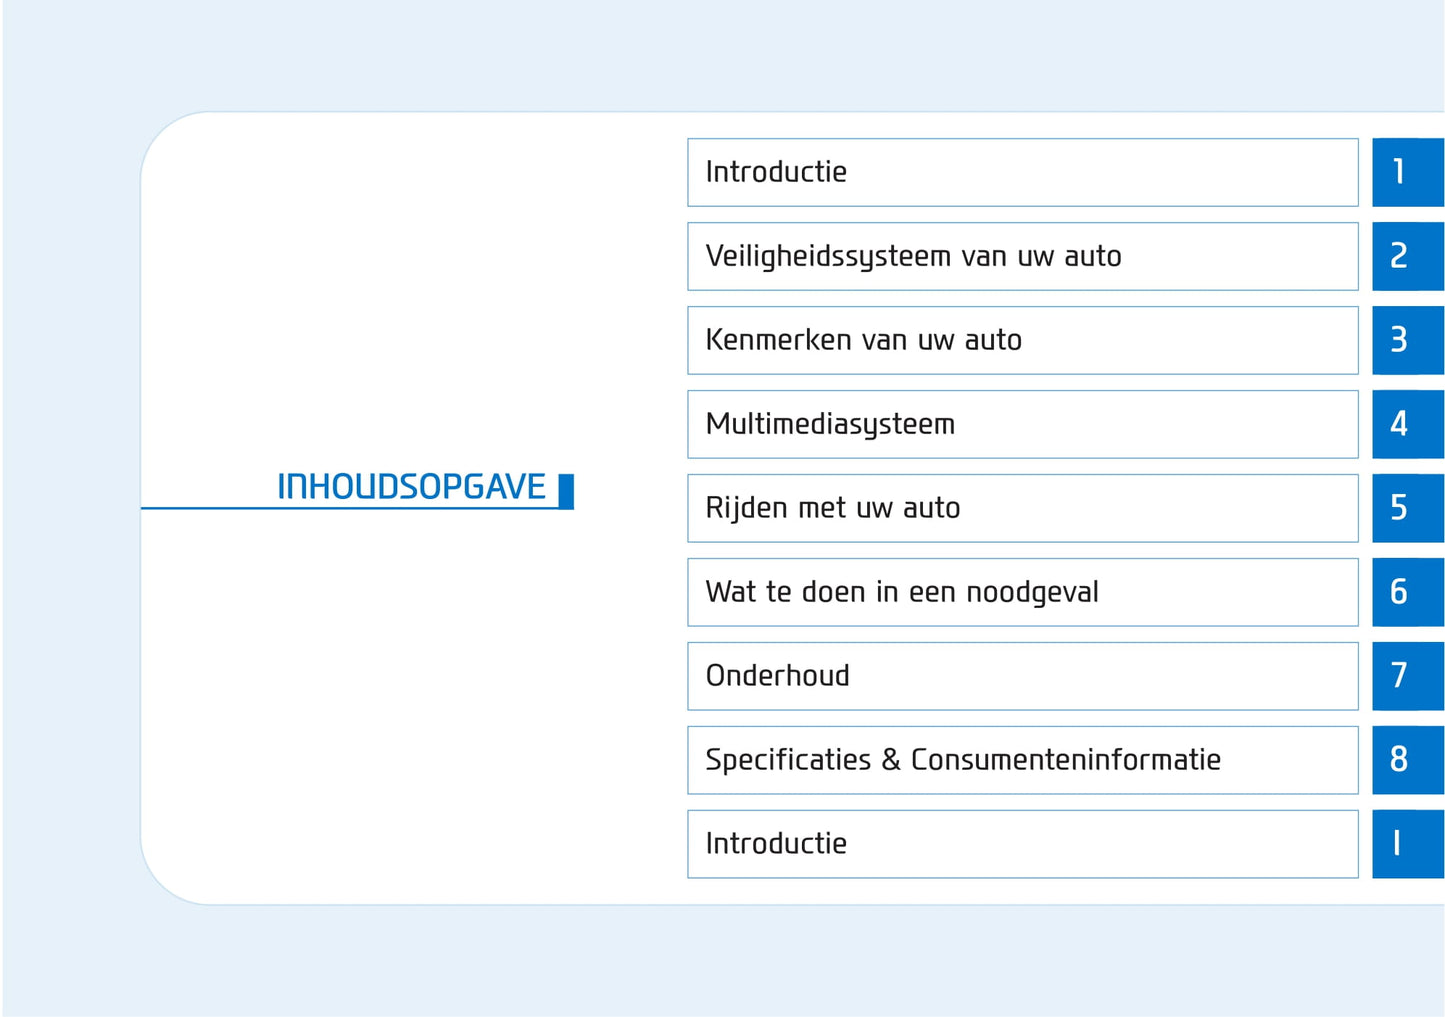Click the blue marker block after INHOUDSOPGAVE
Image resolution: width=1445 pixels, height=1017 pixels.
pos(566,491)
